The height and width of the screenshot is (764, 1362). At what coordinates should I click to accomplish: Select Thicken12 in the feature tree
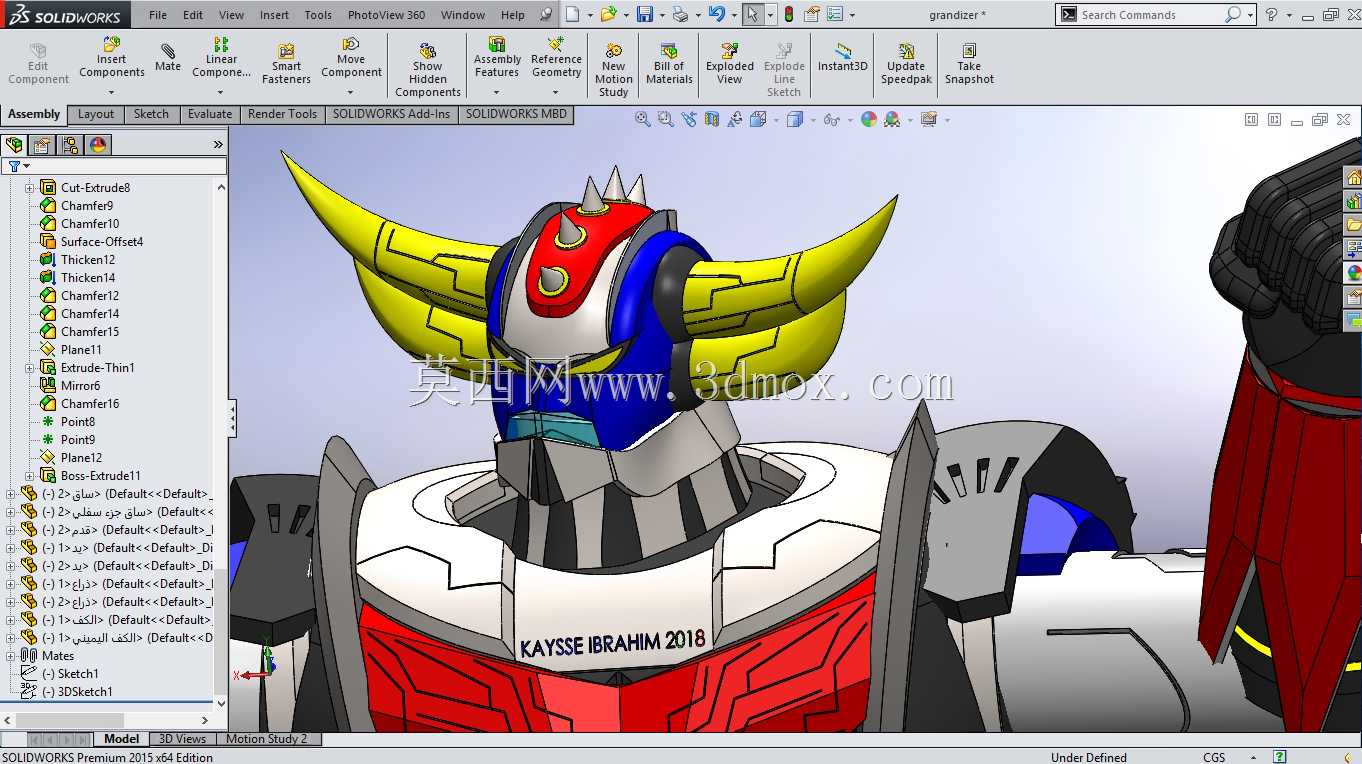88,260
